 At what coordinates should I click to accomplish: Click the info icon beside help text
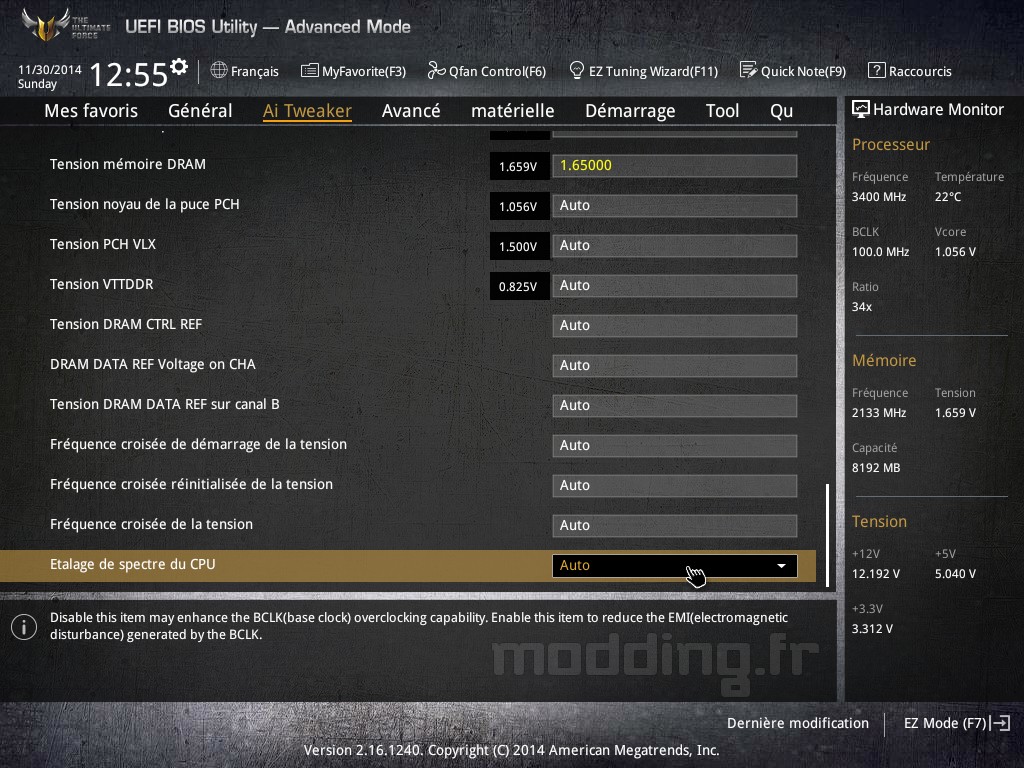pos(24,627)
